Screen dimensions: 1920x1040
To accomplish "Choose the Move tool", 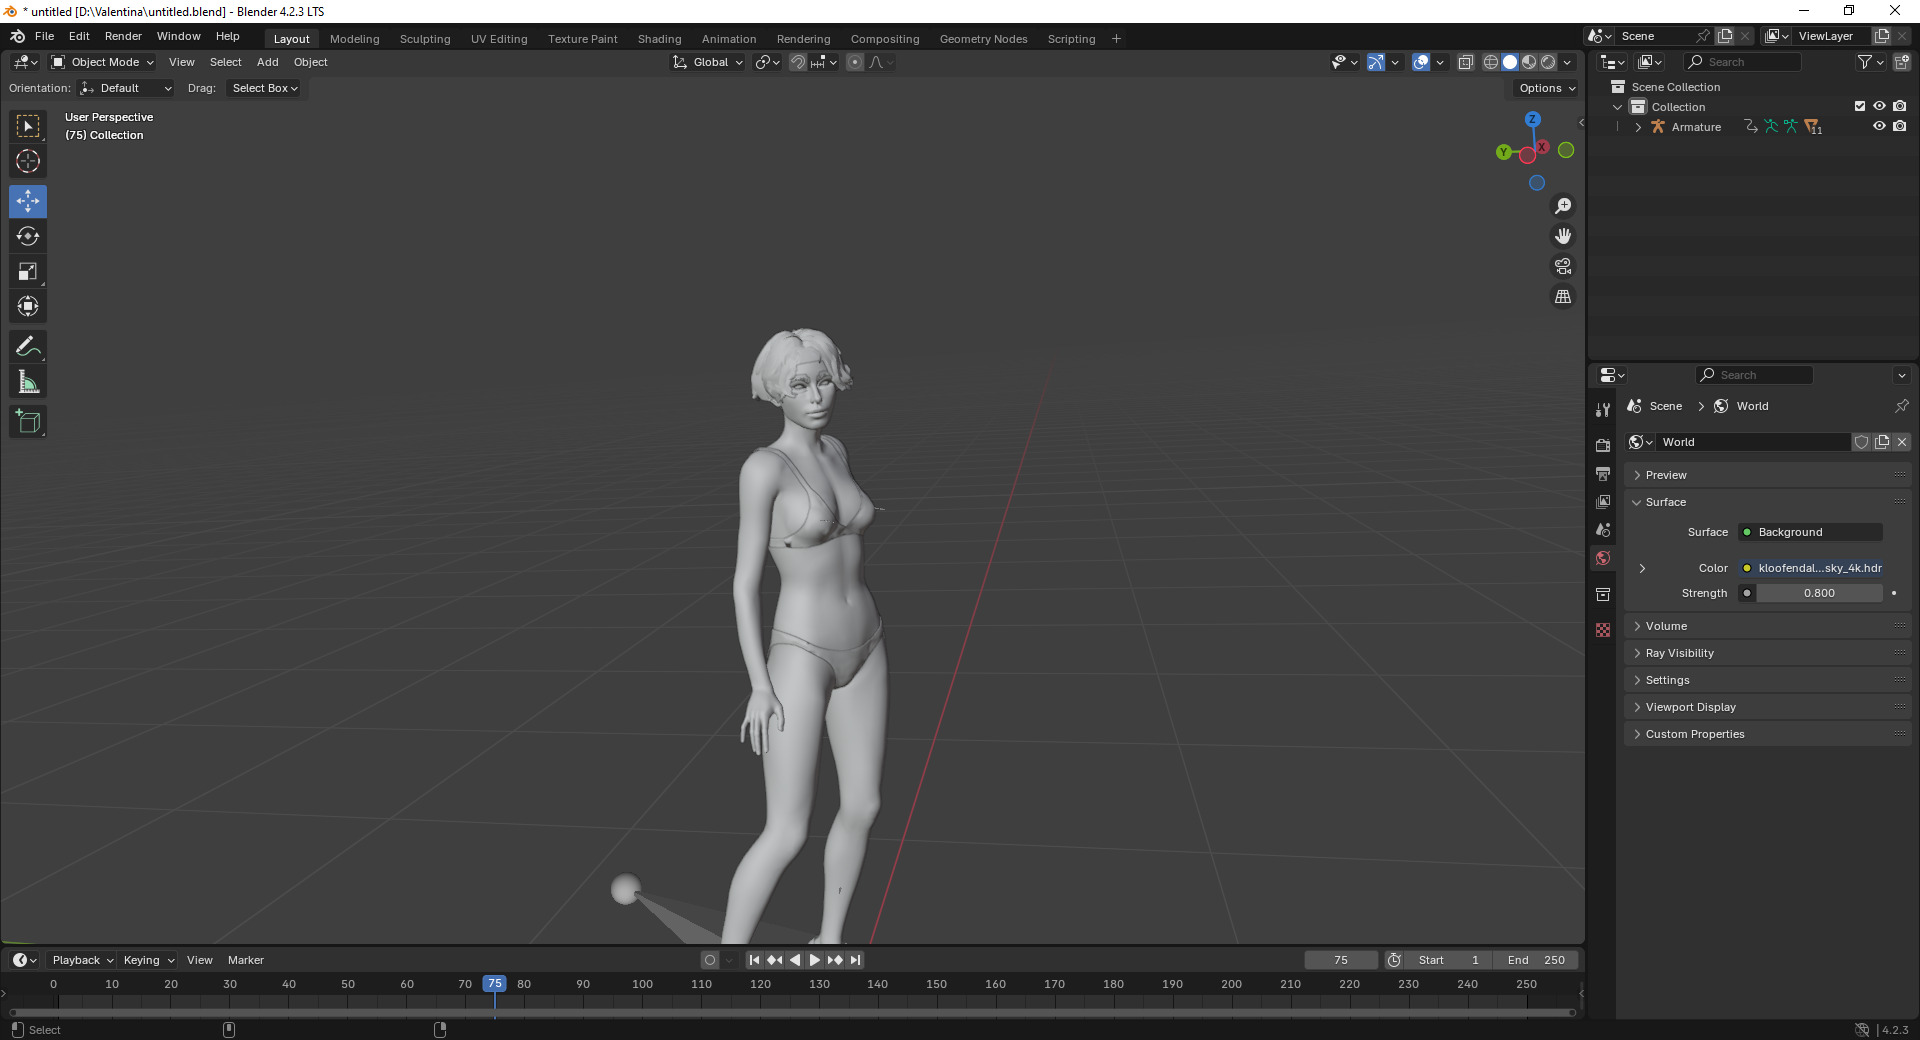I will (x=28, y=201).
